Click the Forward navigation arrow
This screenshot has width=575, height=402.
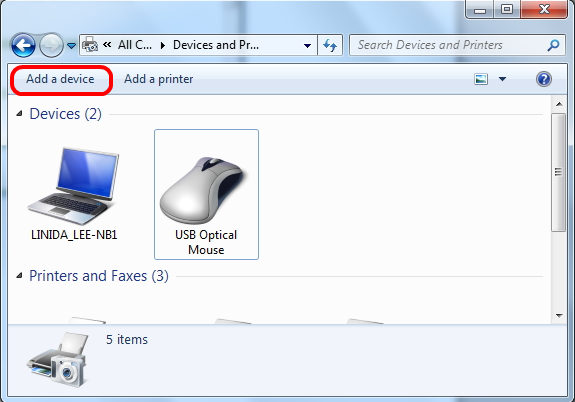click(x=51, y=45)
